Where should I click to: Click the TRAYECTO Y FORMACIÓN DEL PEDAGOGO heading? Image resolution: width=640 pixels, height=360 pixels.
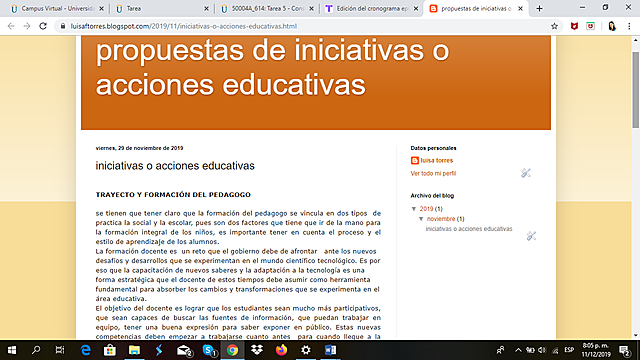coord(173,195)
